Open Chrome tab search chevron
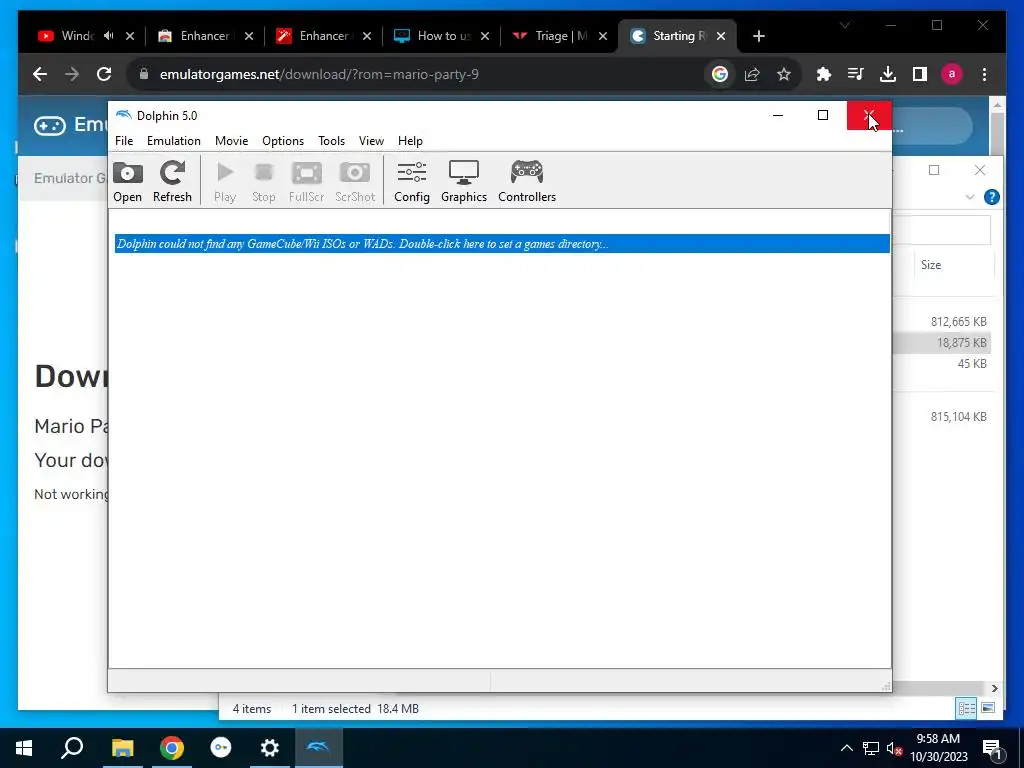This screenshot has width=1024, height=768. pos(845,25)
